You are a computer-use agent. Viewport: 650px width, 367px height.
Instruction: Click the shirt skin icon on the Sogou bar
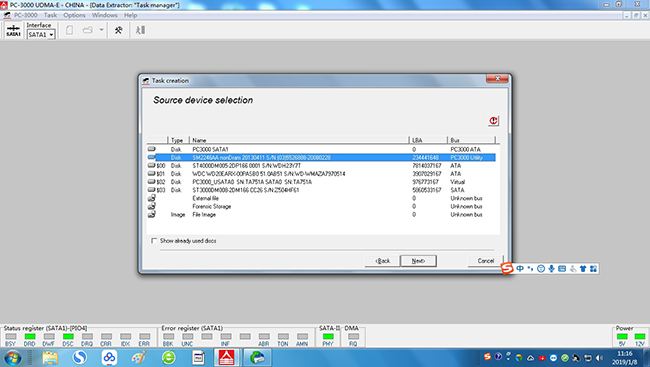(x=583, y=269)
